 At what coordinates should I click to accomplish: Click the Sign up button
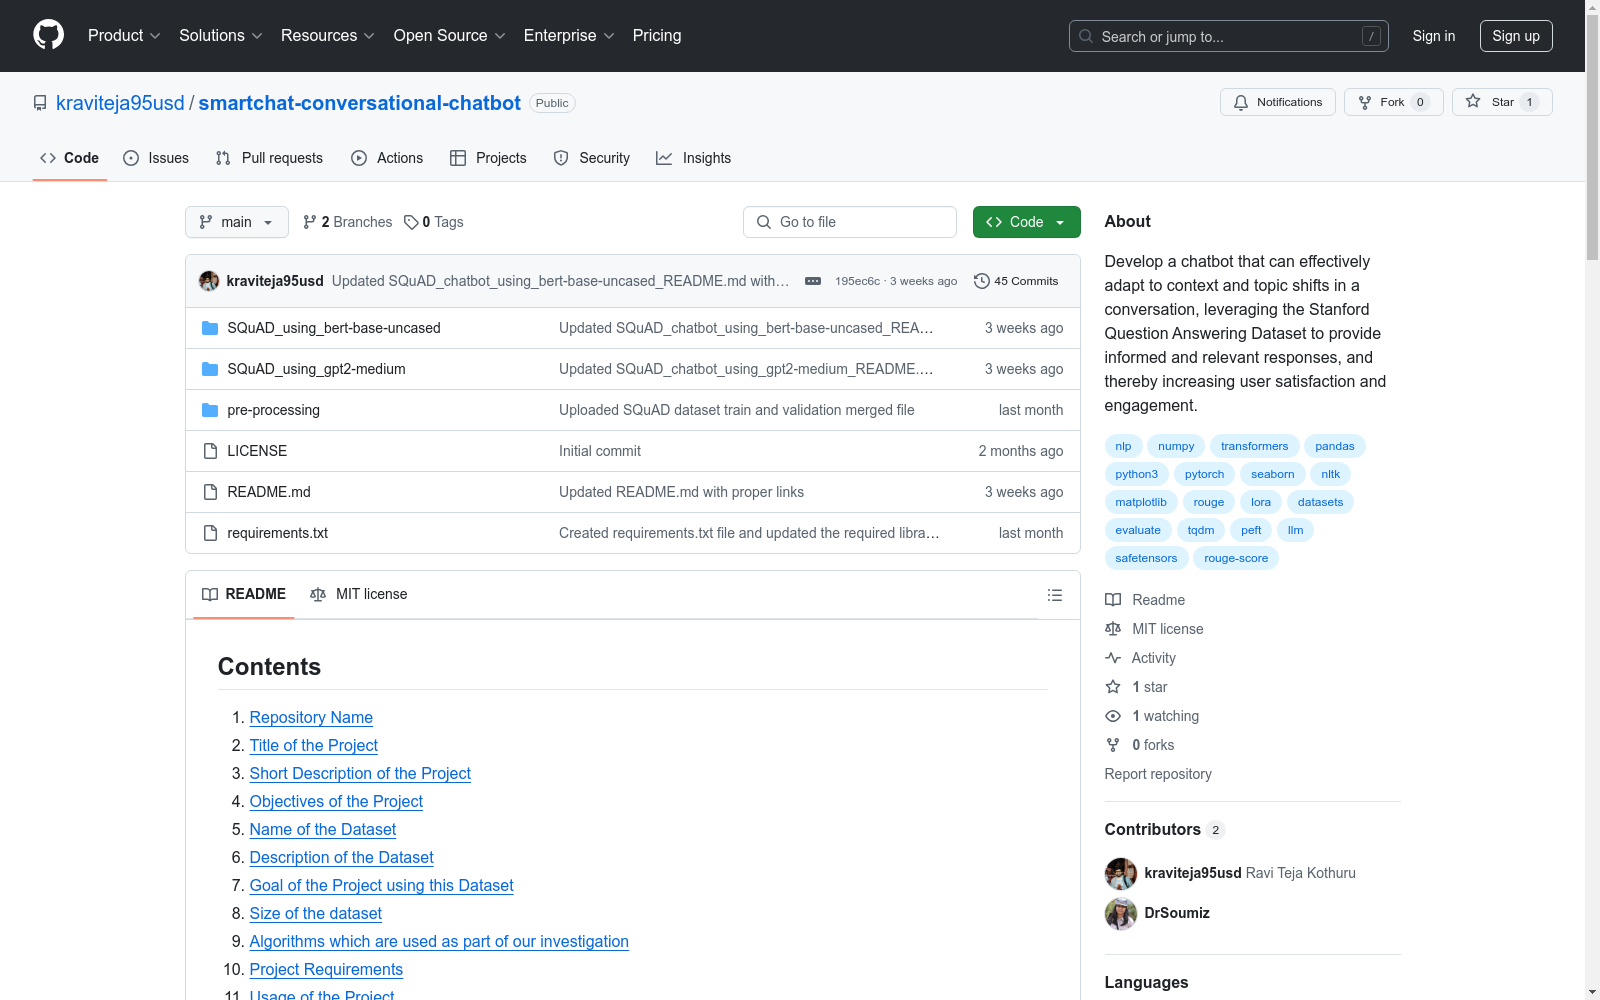1516,36
